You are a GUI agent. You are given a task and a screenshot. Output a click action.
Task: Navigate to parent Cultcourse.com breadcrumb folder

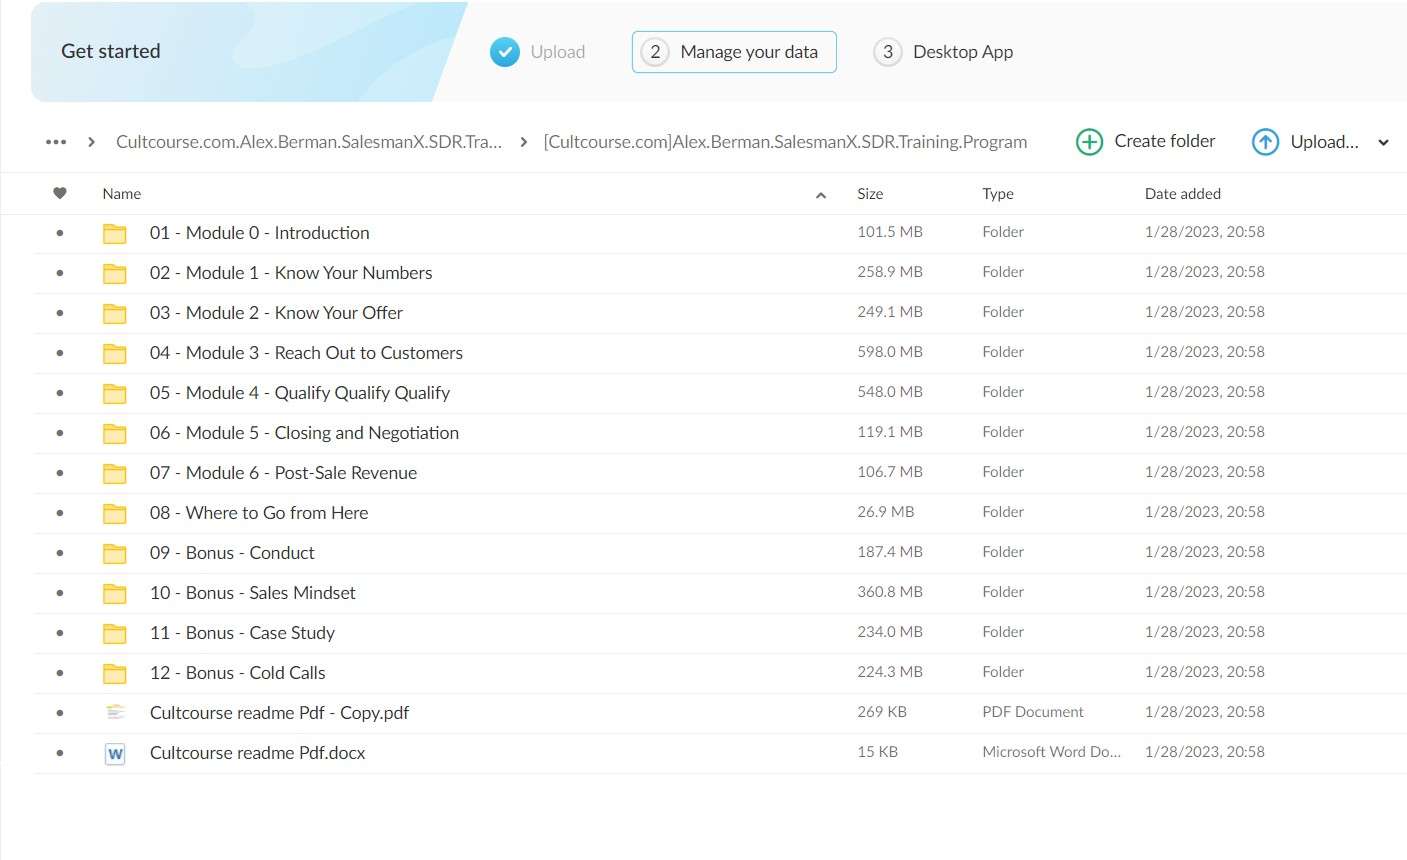click(x=308, y=142)
